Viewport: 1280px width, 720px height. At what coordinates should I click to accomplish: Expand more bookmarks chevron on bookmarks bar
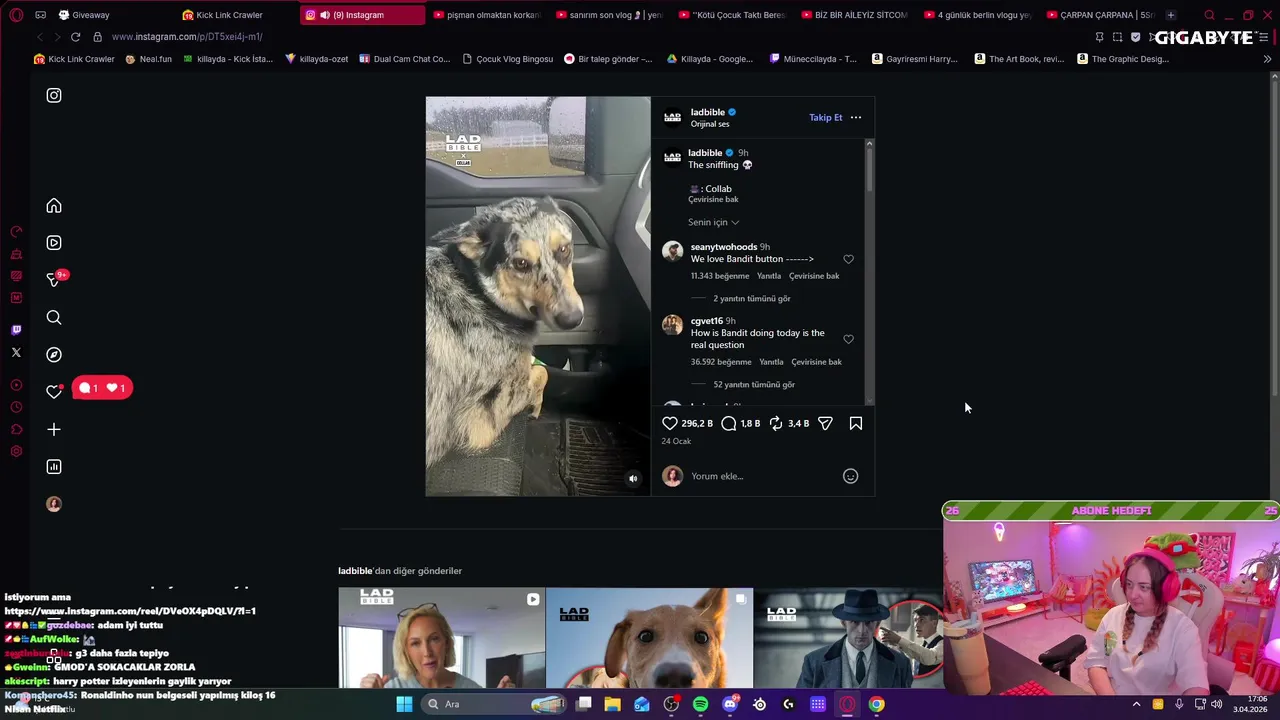(1267, 59)
